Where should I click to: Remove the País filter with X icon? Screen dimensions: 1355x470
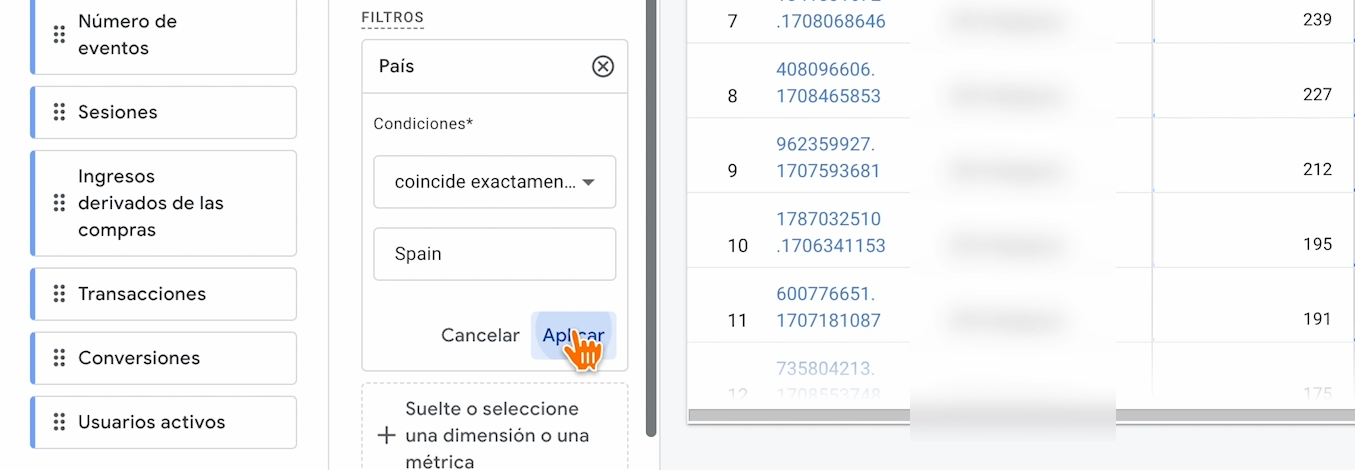(x=602, y=66)
